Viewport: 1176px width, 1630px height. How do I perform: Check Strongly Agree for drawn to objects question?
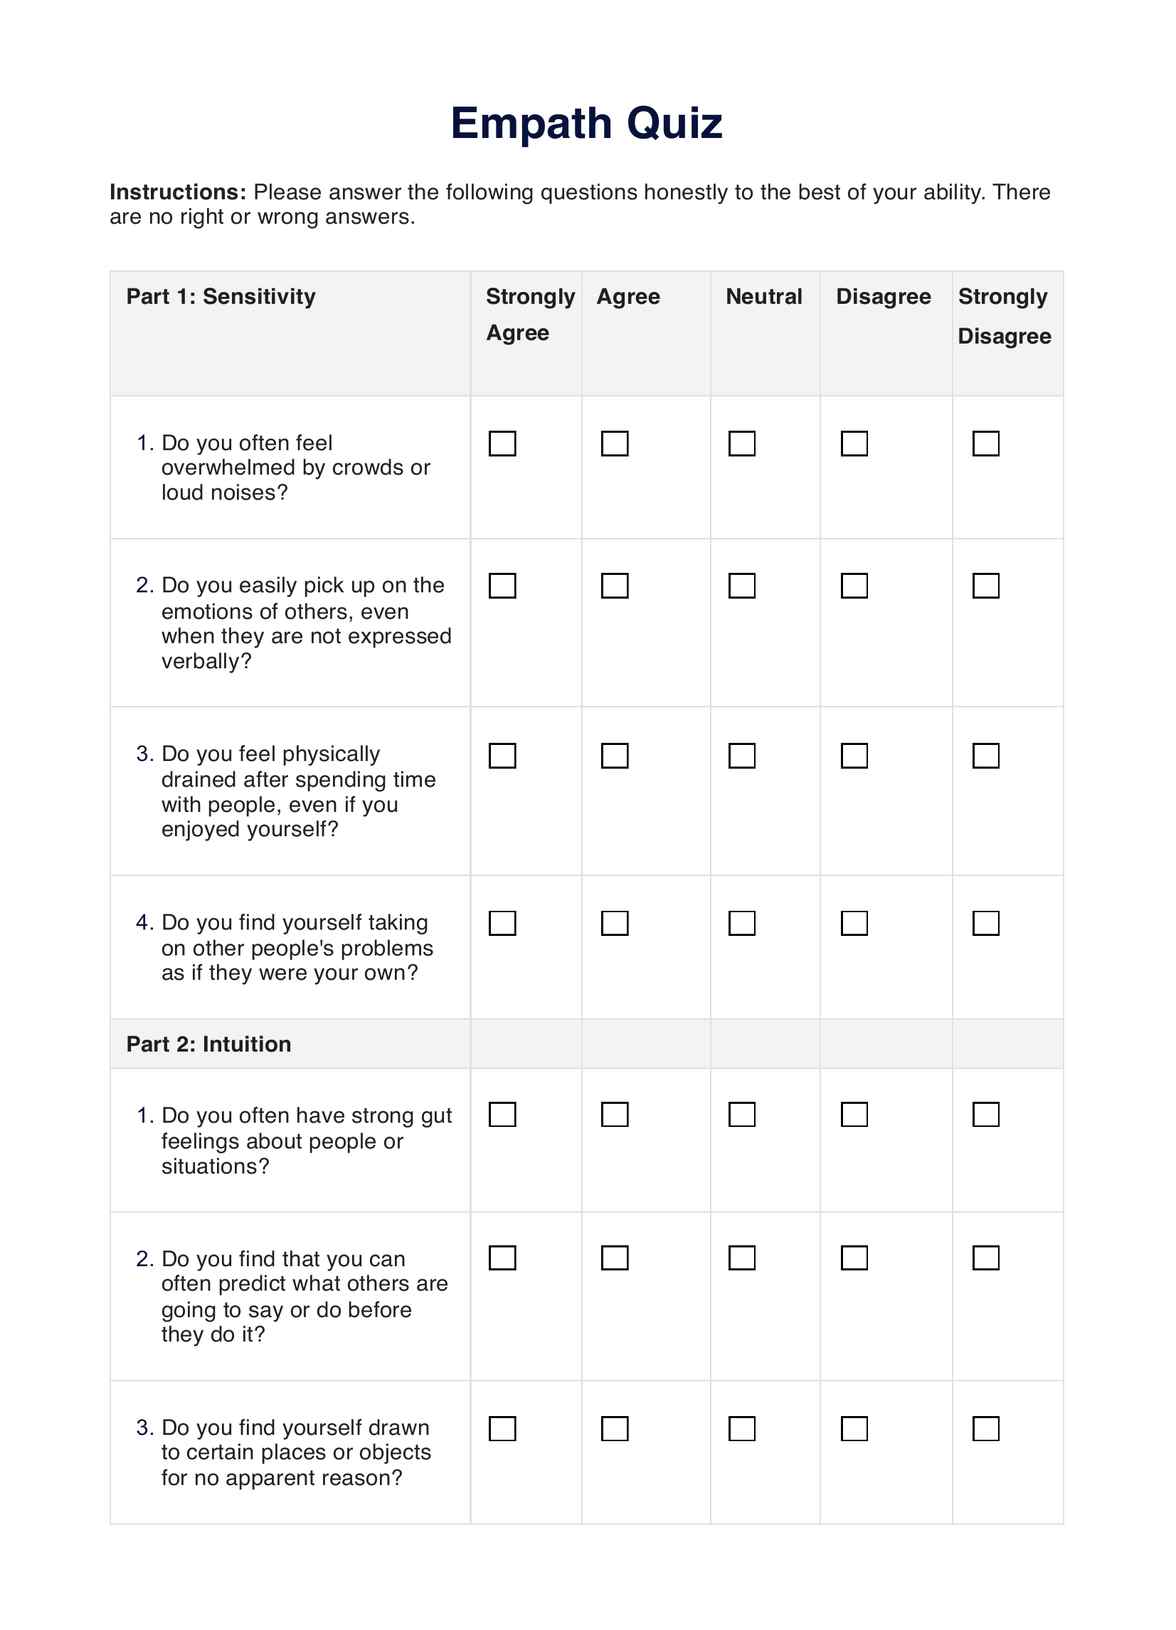(502, 1429)
